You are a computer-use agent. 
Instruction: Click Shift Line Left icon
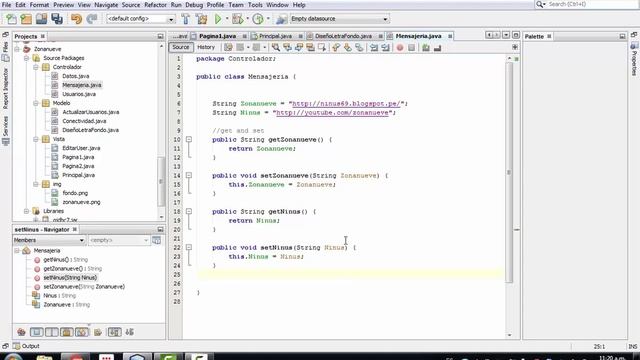click(374, 48)
